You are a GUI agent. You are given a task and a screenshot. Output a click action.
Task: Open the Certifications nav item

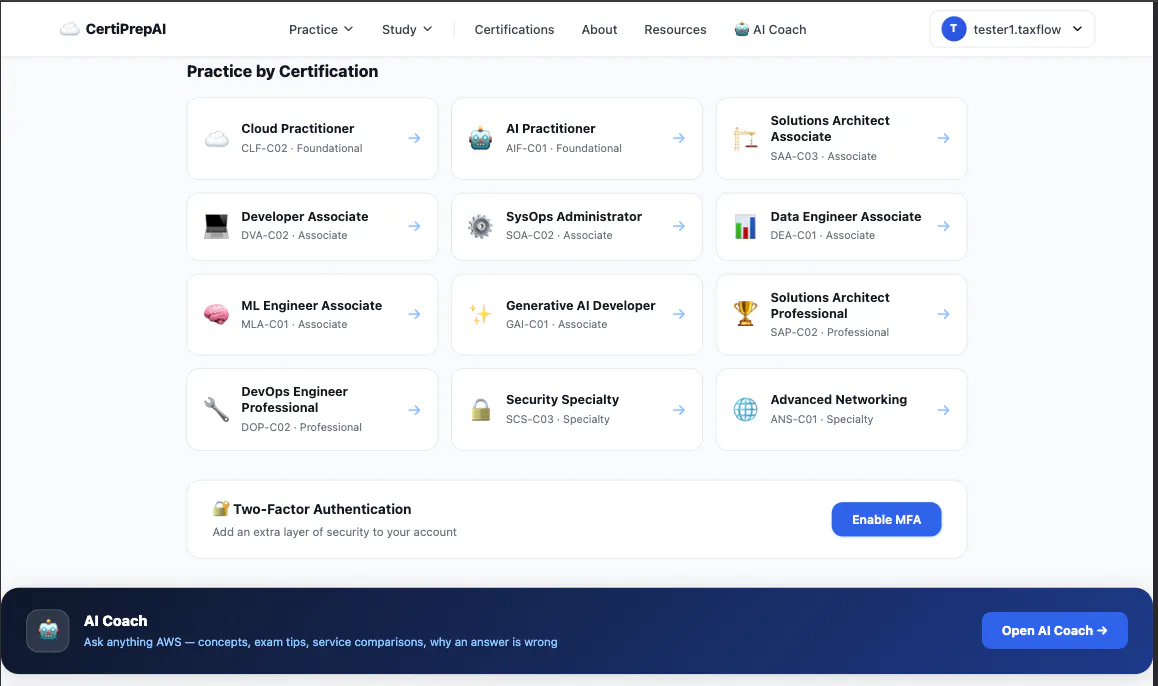(514, 30)
